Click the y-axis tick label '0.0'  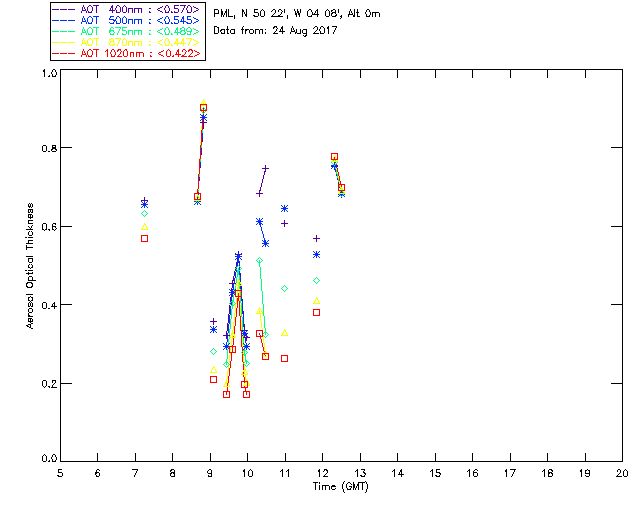tap(49, 459)
